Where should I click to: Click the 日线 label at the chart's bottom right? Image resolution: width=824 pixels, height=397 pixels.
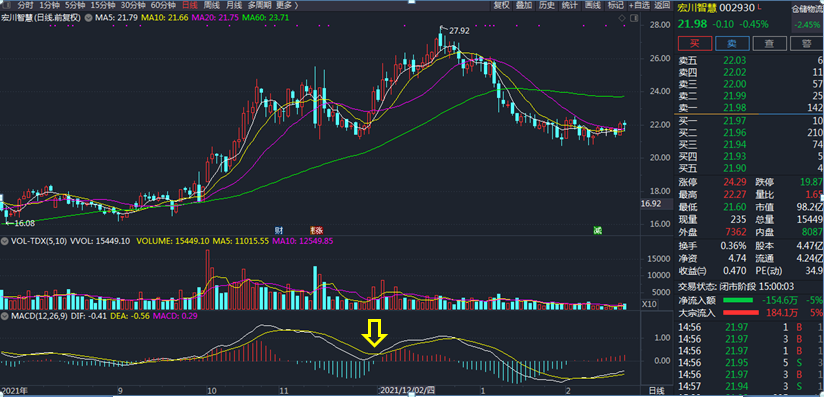tap(656, 391)
